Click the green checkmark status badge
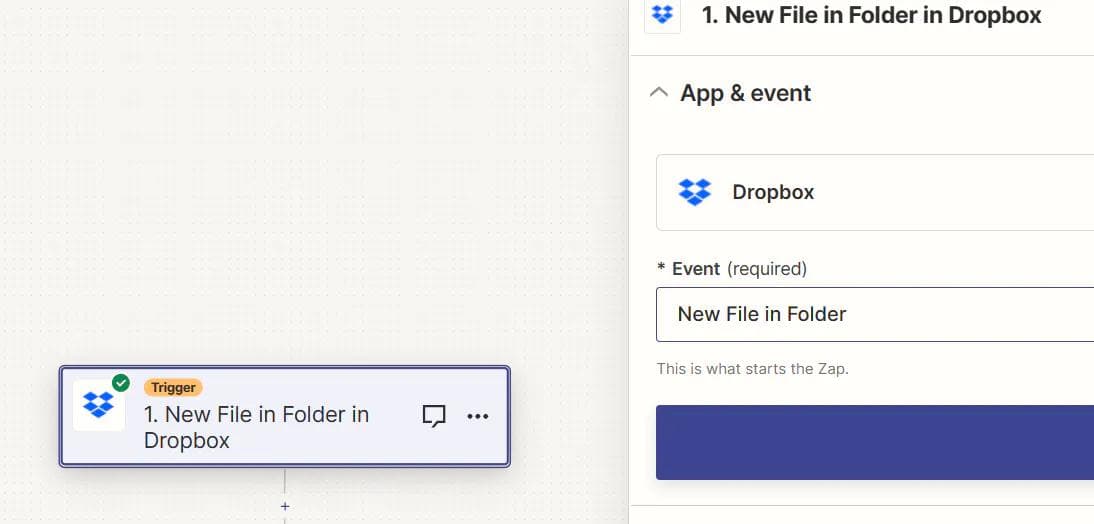 click(121, 383)
